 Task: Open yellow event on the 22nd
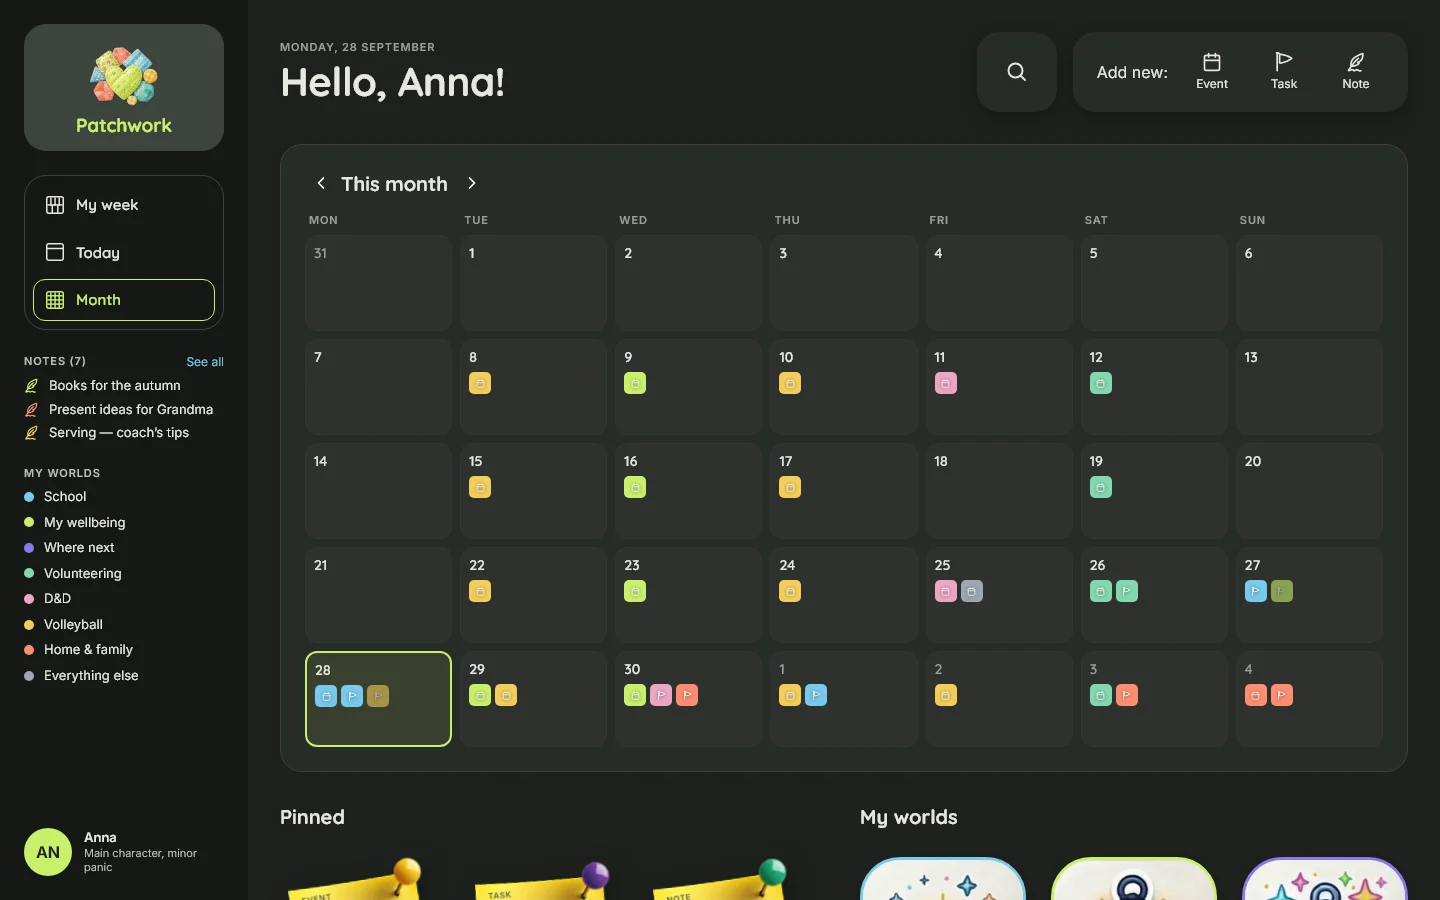tap(480, 591)
